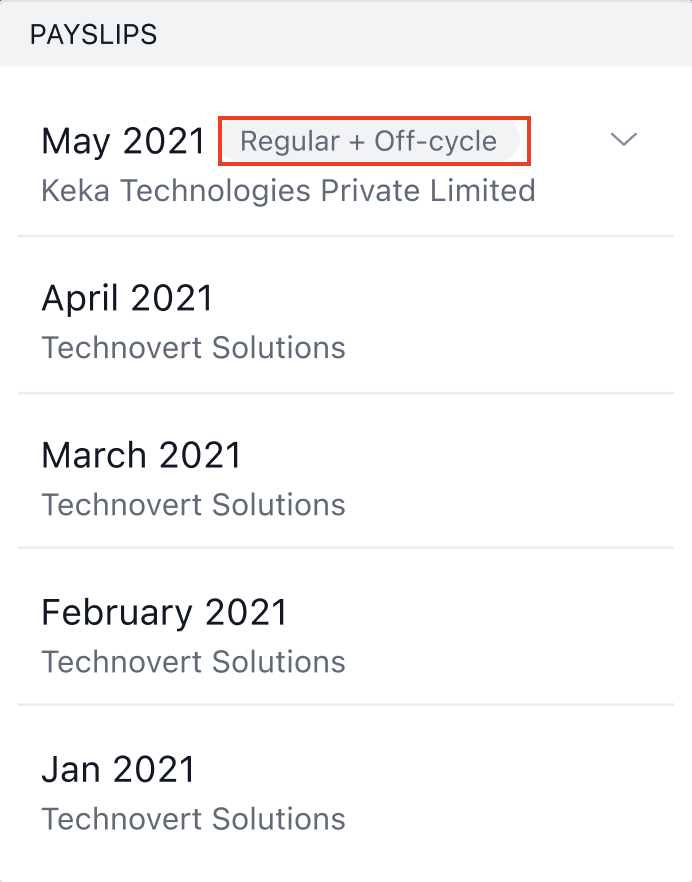The width and height of the screenshot is (692, 882).
Task: Collapse the May 2021 details chevron
Action: (623, 140)
